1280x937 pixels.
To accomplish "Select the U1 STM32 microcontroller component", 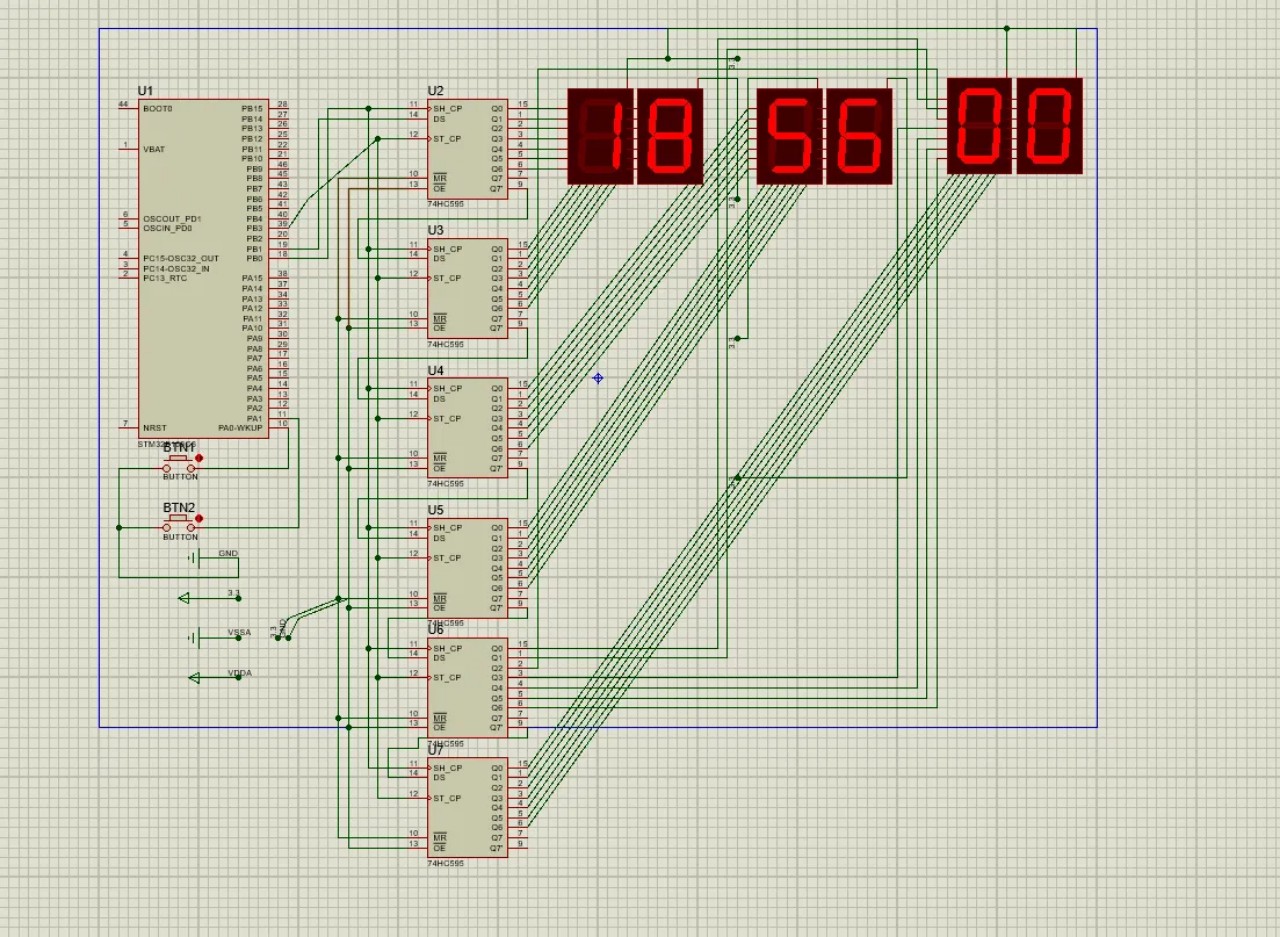I will (x=204, y=268).
